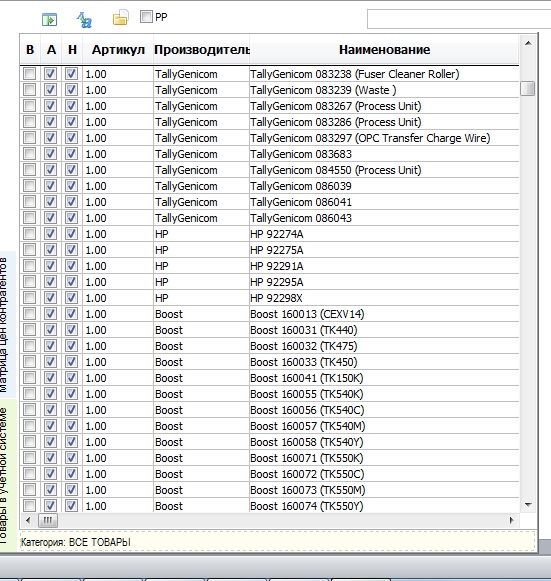The width and height of the screenshot is (551, 581).
Task: Click the B column header
Action: point(30,50)
